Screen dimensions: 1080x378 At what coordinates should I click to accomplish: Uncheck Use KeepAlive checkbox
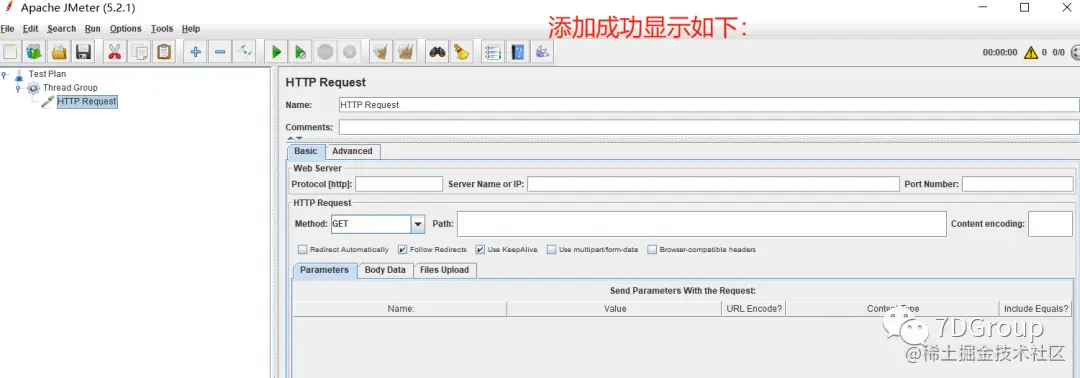pyautogui.click(x=480, y=250)
